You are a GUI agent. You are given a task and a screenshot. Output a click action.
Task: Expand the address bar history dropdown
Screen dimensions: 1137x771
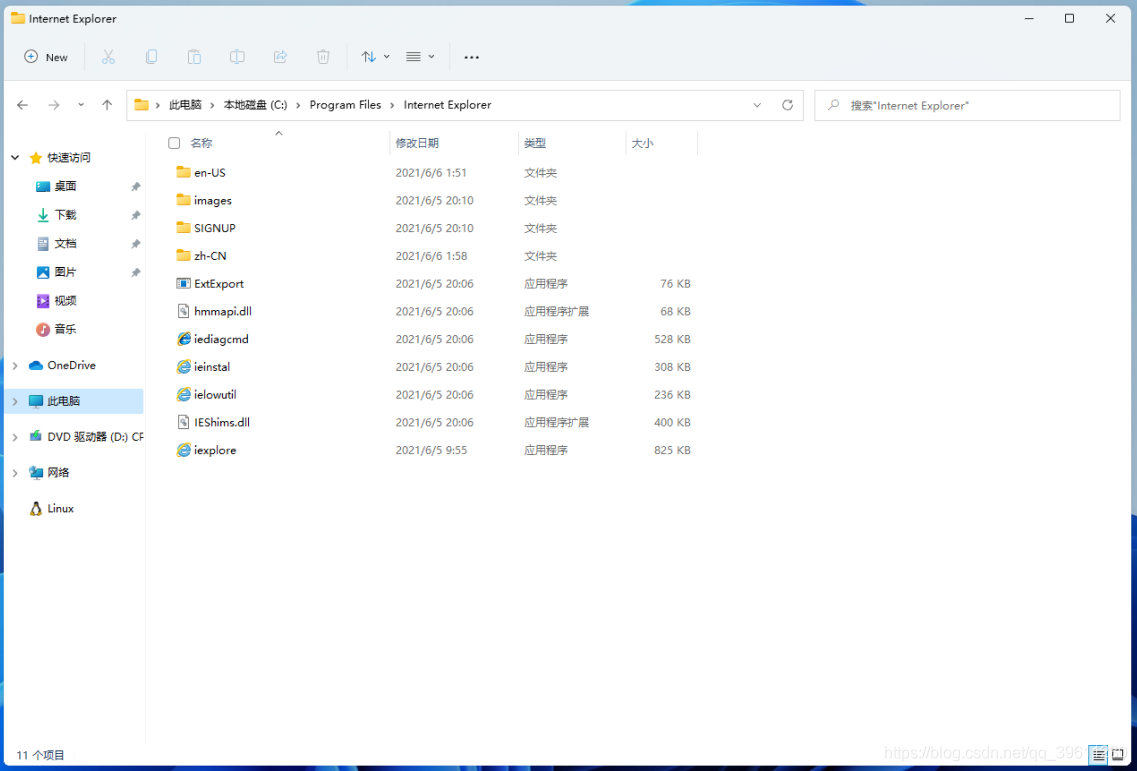(x=757, y=105)
